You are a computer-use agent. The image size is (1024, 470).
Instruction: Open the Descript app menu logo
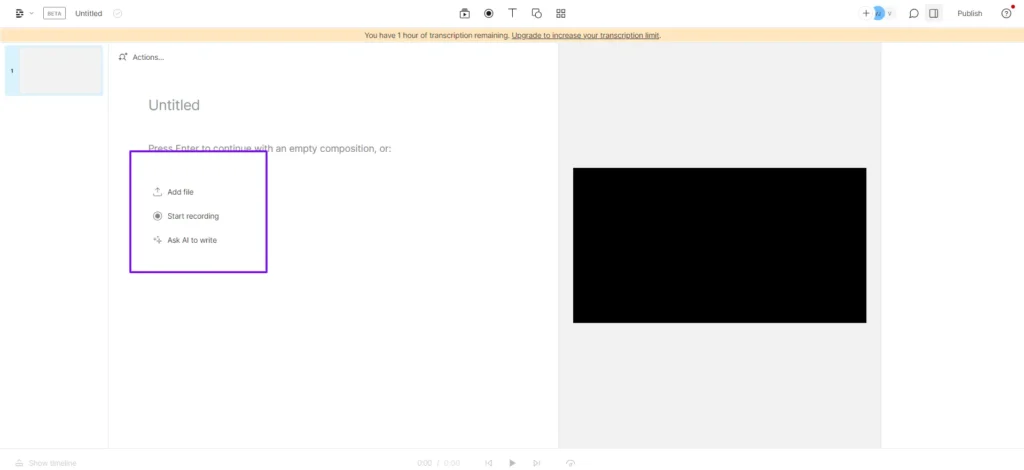[x=20, y=13]
